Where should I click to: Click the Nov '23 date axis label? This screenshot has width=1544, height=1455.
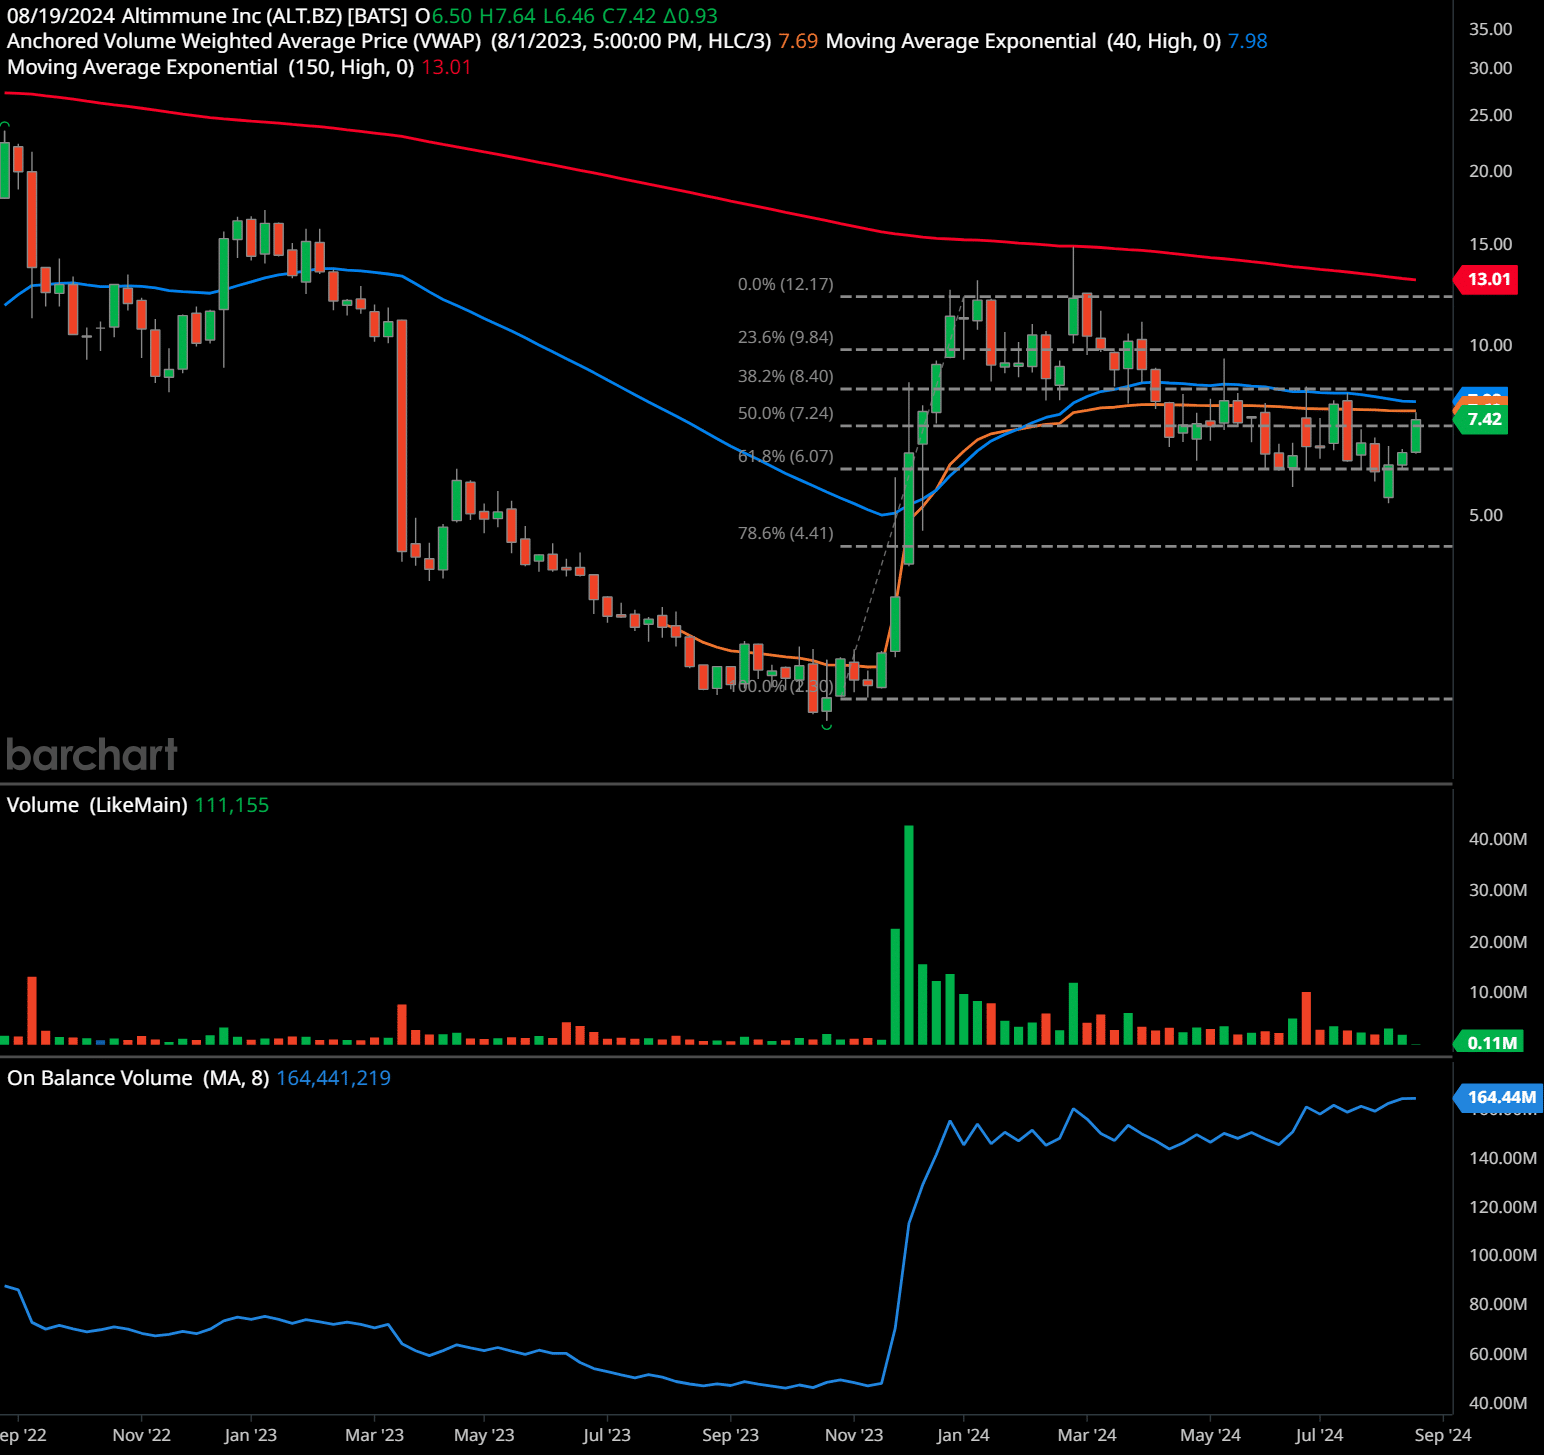(x=854, y=1435)
